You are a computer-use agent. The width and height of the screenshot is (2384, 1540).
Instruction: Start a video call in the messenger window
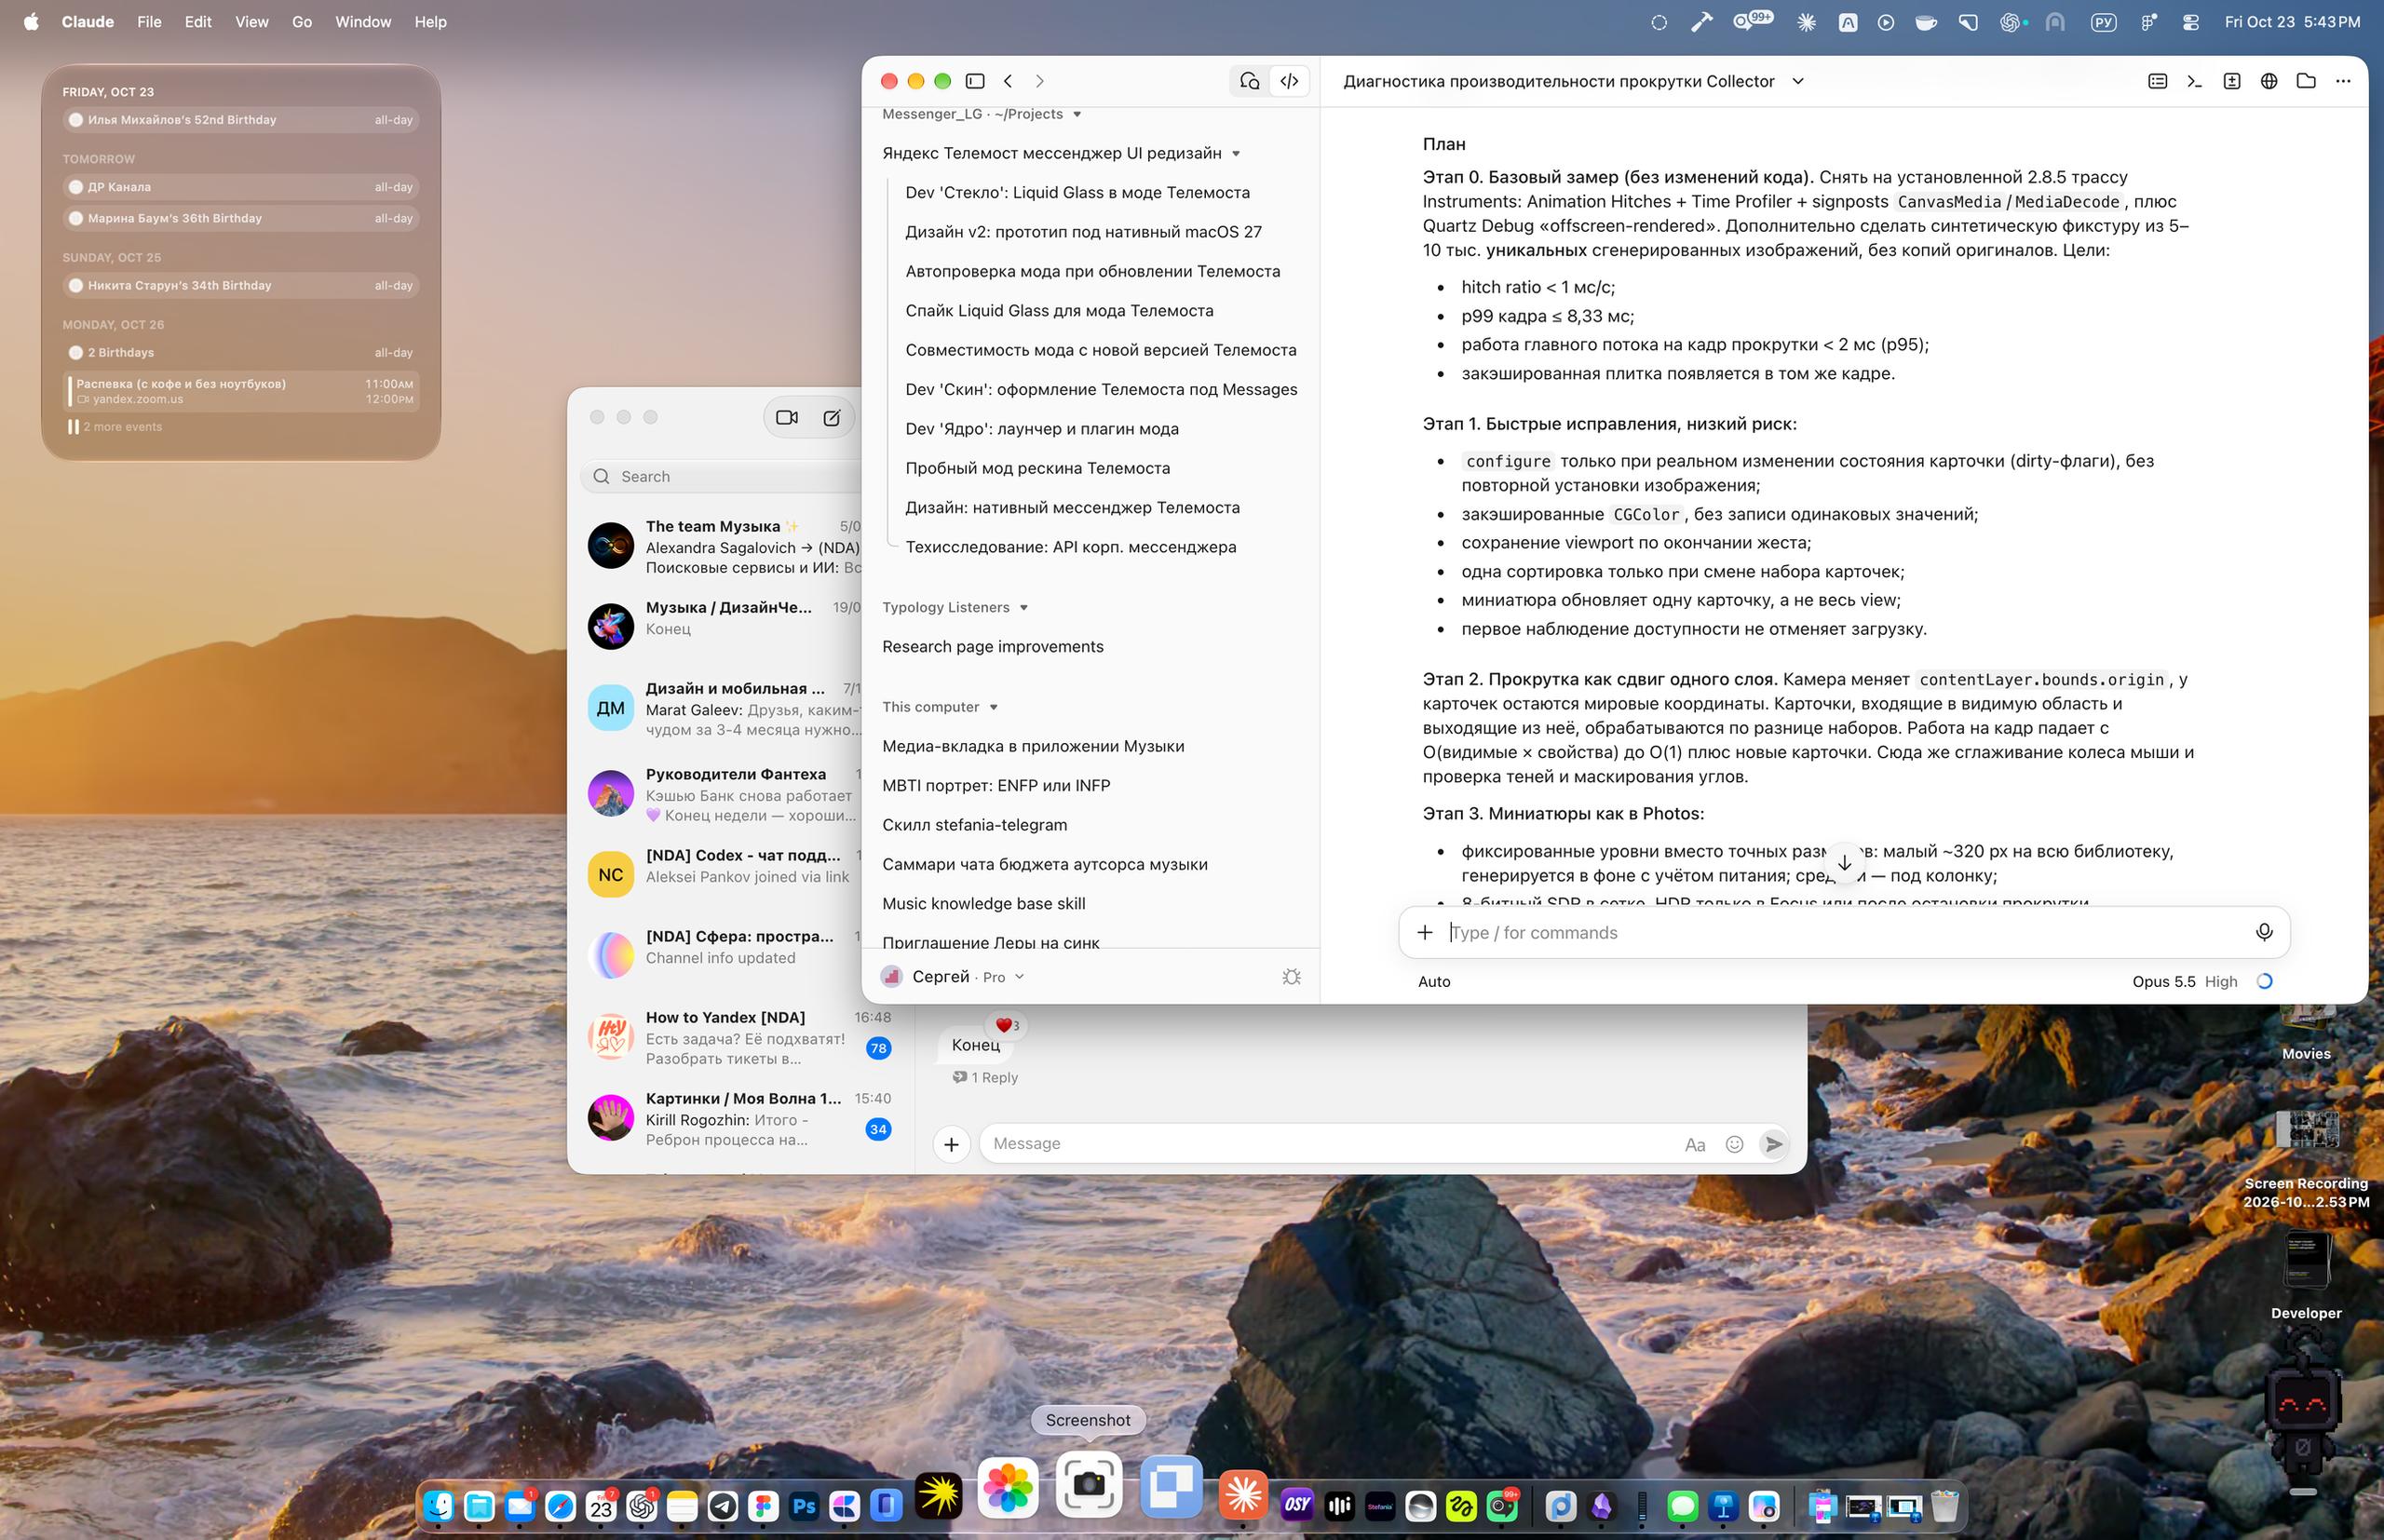coord(787,418)
